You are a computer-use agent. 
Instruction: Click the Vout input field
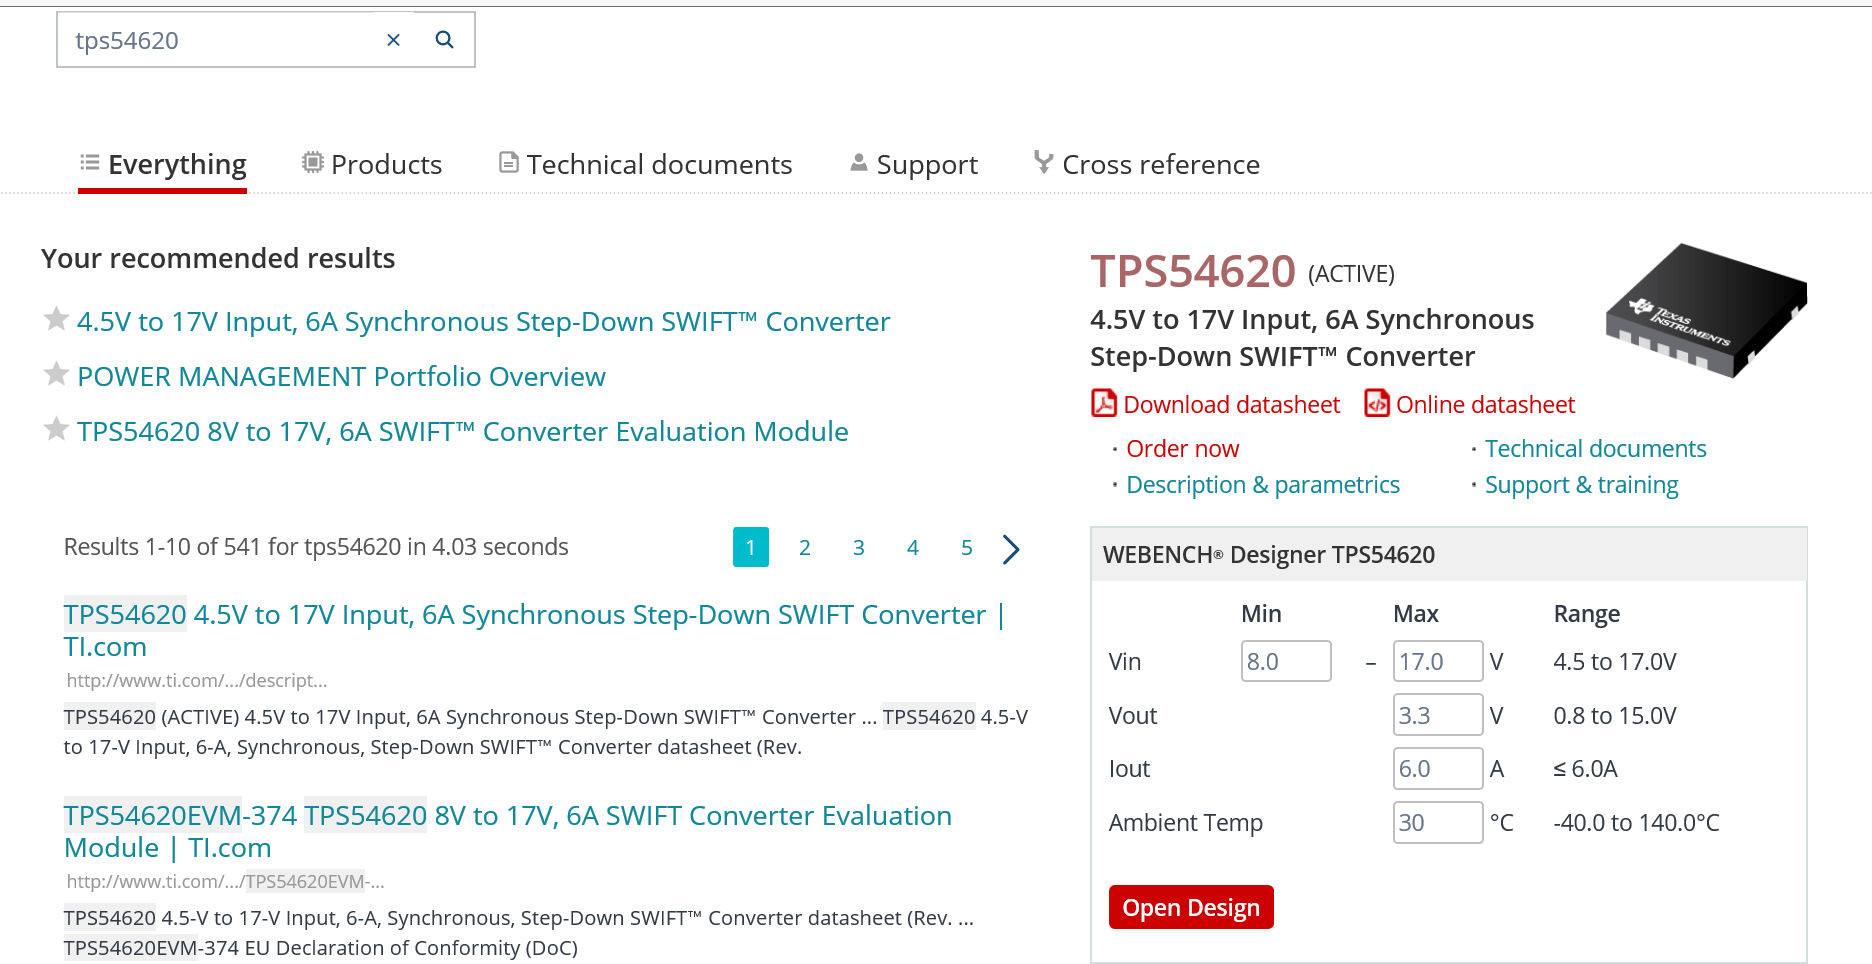1438,715
